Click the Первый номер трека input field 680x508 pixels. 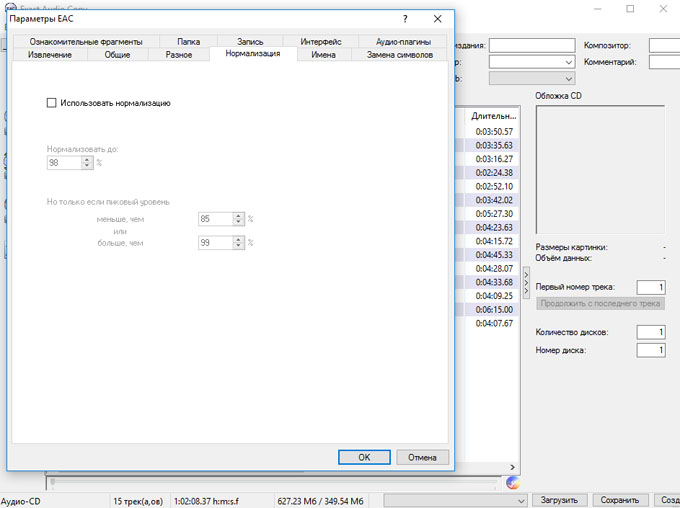(x=650, y=287)
